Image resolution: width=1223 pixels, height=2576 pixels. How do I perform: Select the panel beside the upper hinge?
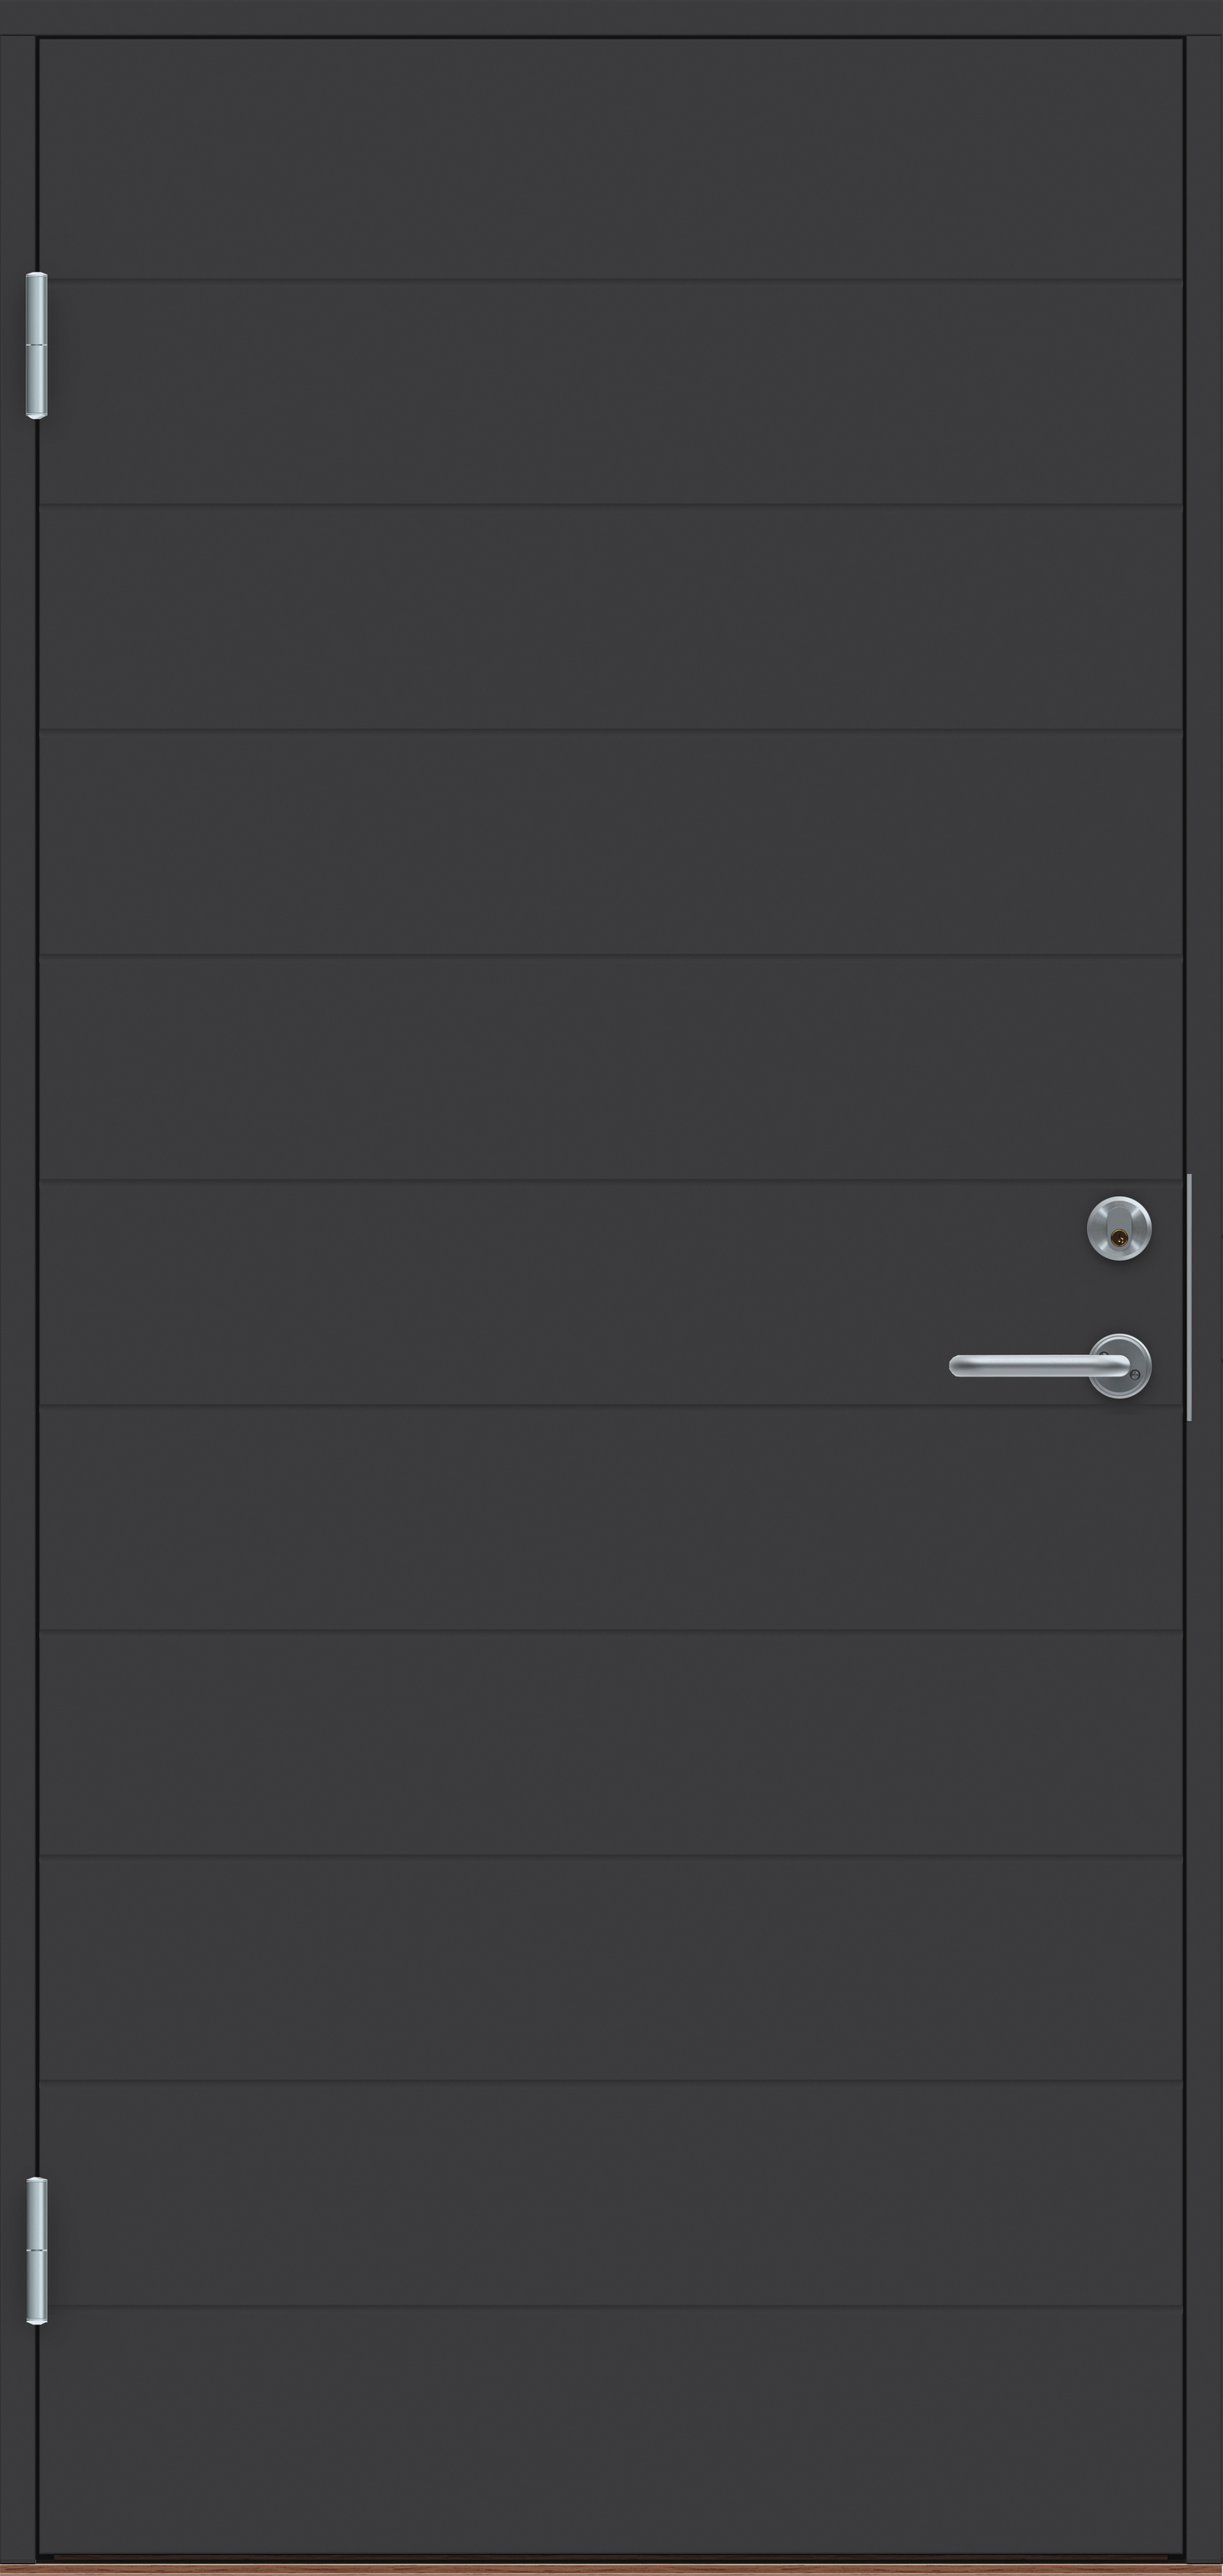click(610, 393)
